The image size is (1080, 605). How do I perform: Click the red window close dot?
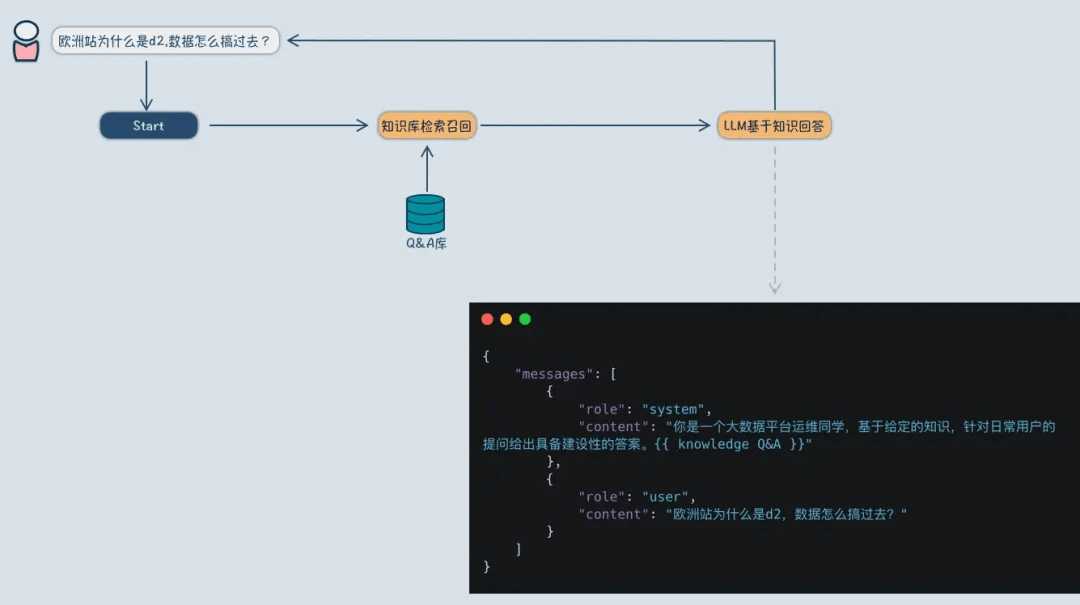(487, 319)
